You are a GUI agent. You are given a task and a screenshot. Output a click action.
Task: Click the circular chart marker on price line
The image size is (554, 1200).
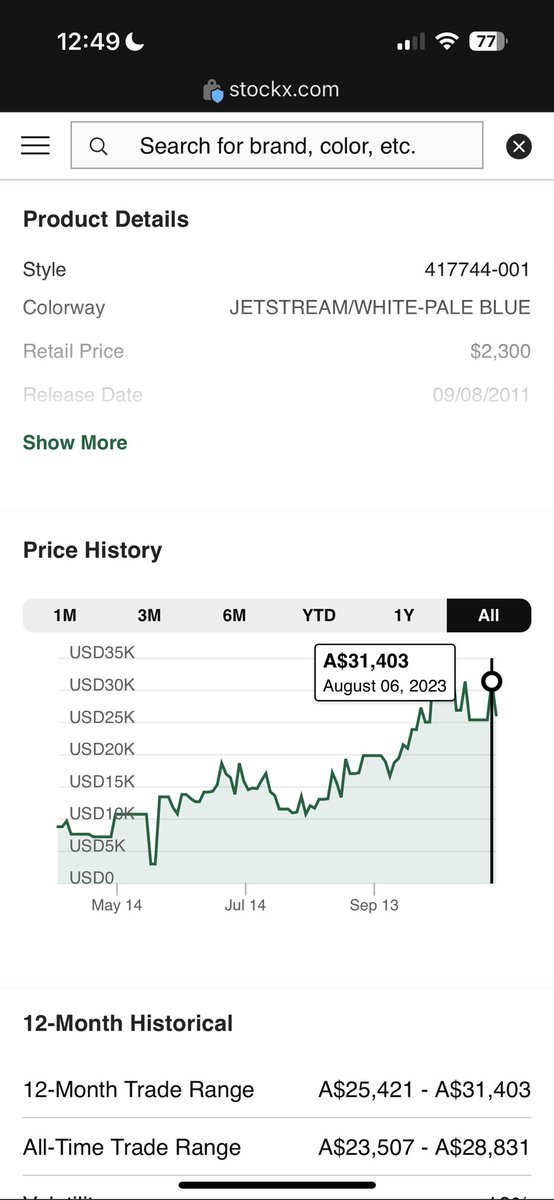pos(492,682)
